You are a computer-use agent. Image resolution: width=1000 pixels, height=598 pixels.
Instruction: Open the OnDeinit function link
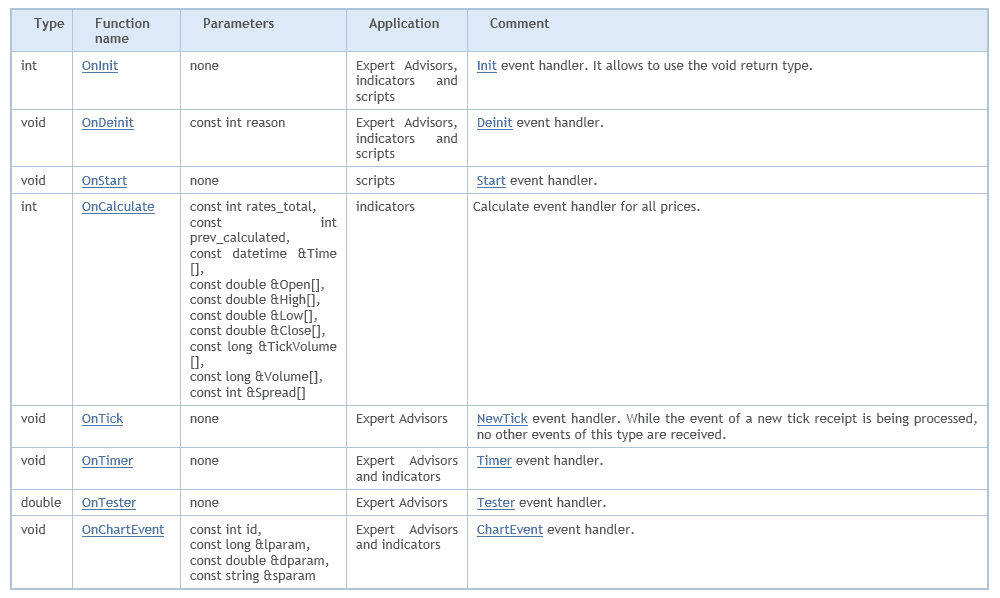[107, 123]
